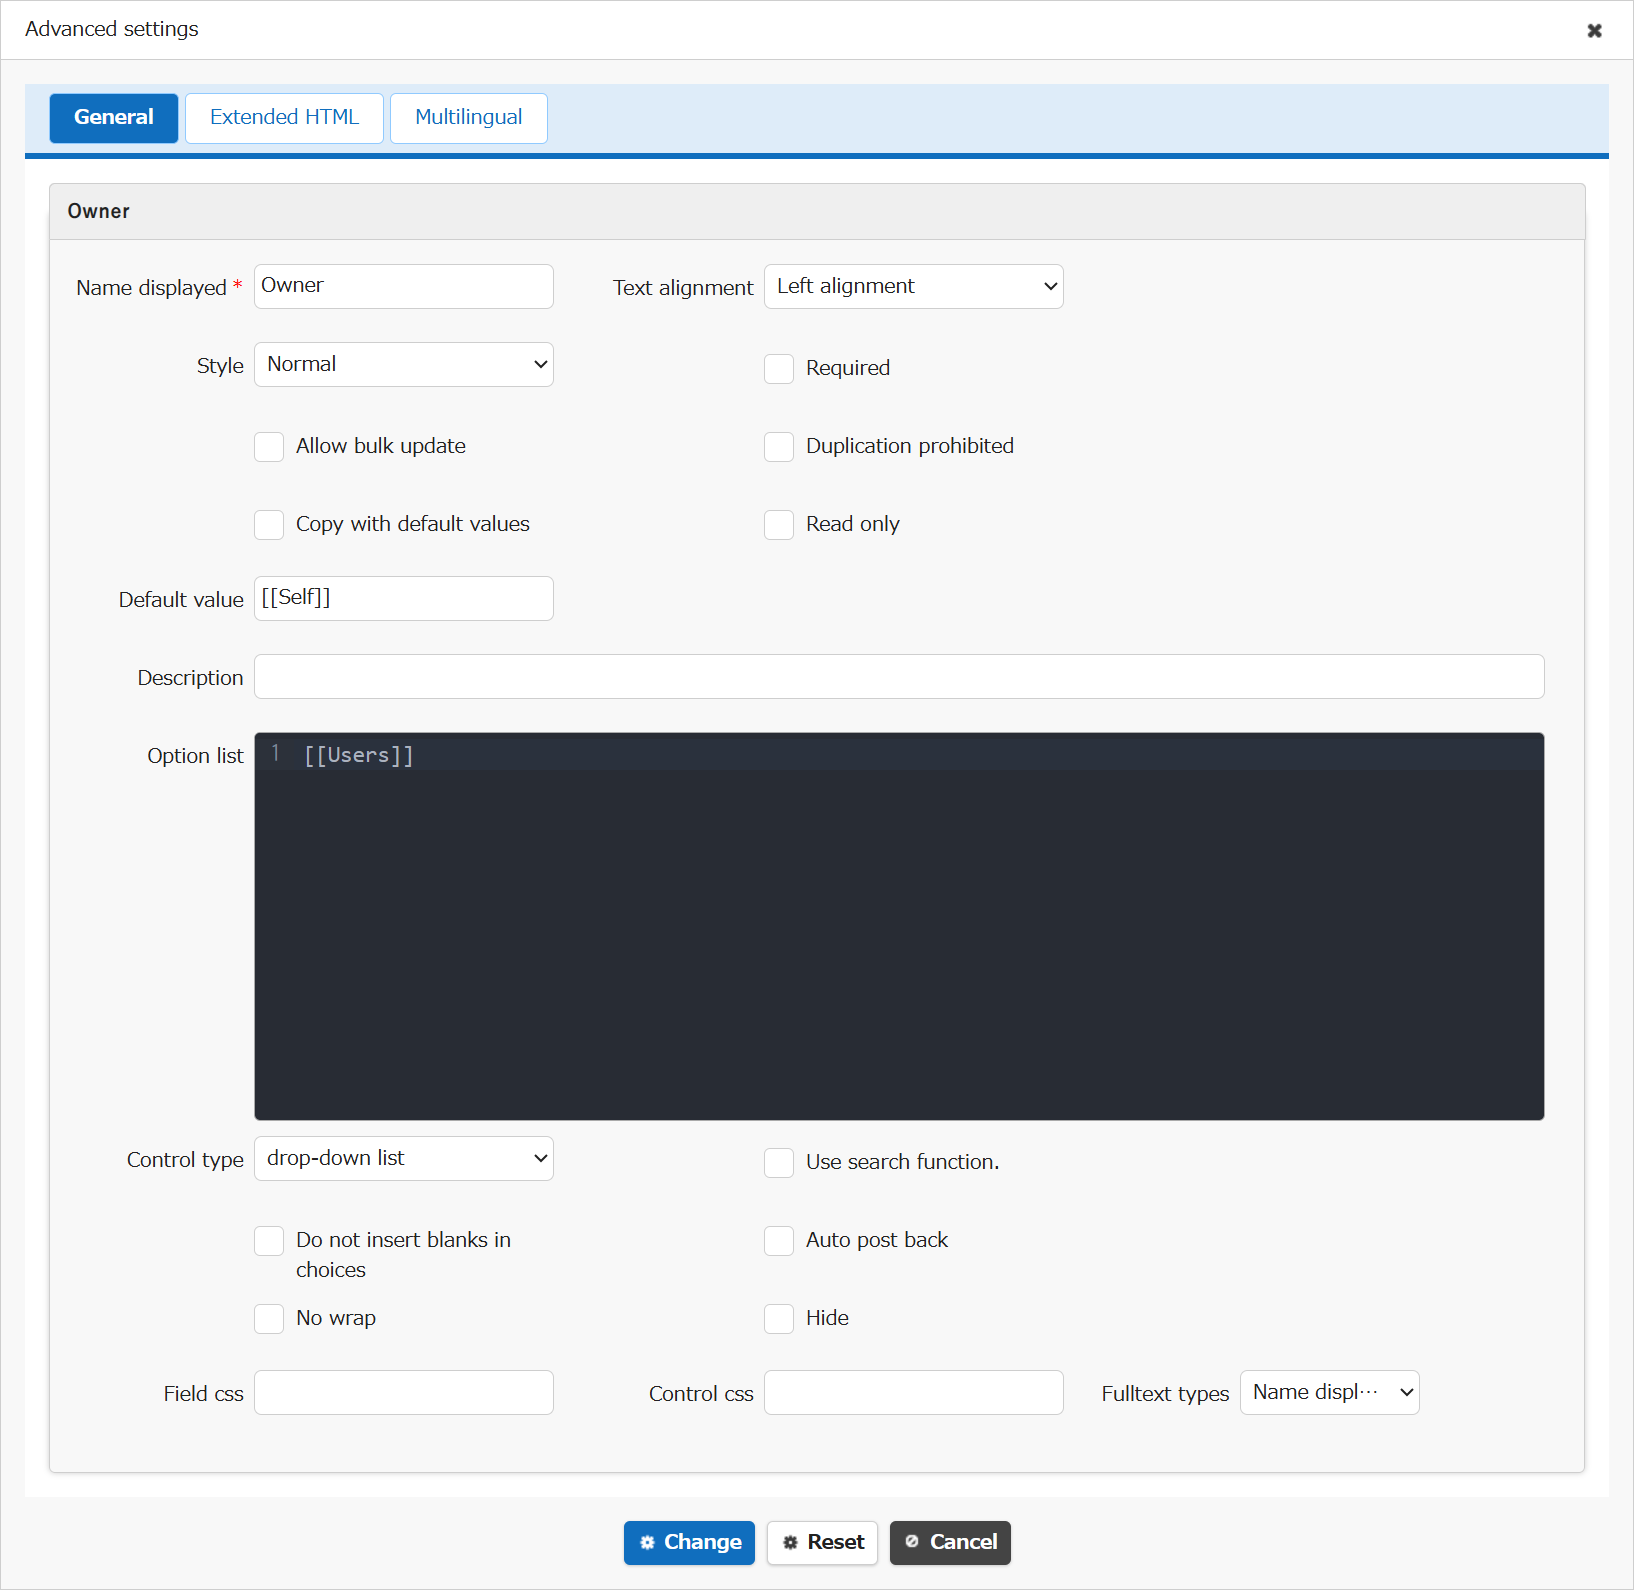Toggle Copy with default values
The height and width of the screenshot is (1590, 1634).
[269, 524]
